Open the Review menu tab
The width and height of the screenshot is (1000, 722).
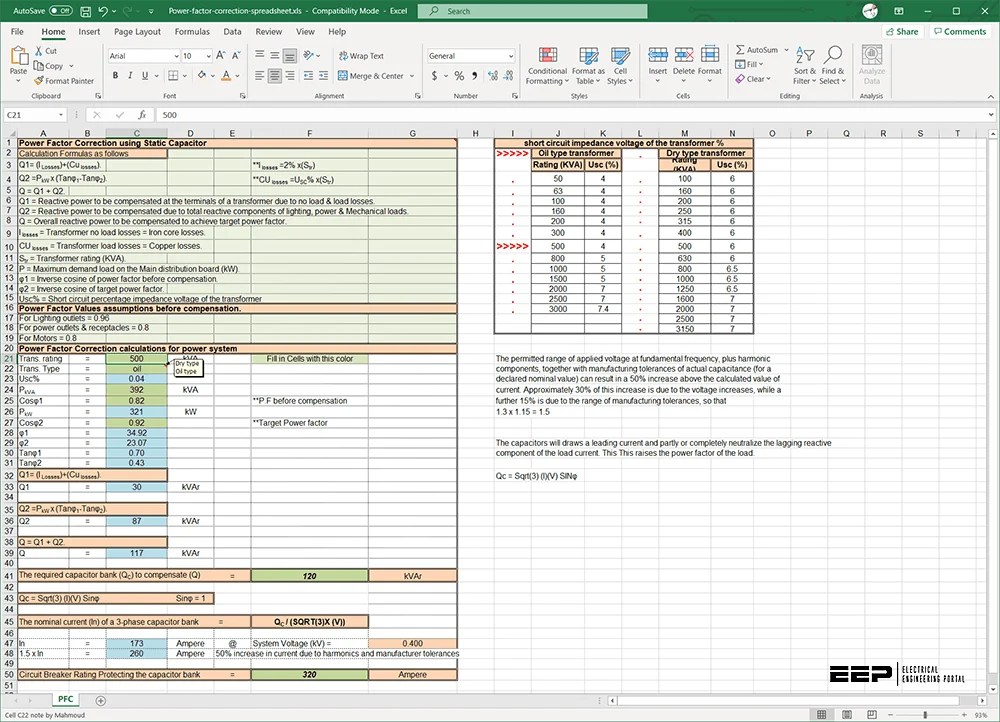point(267,31)
